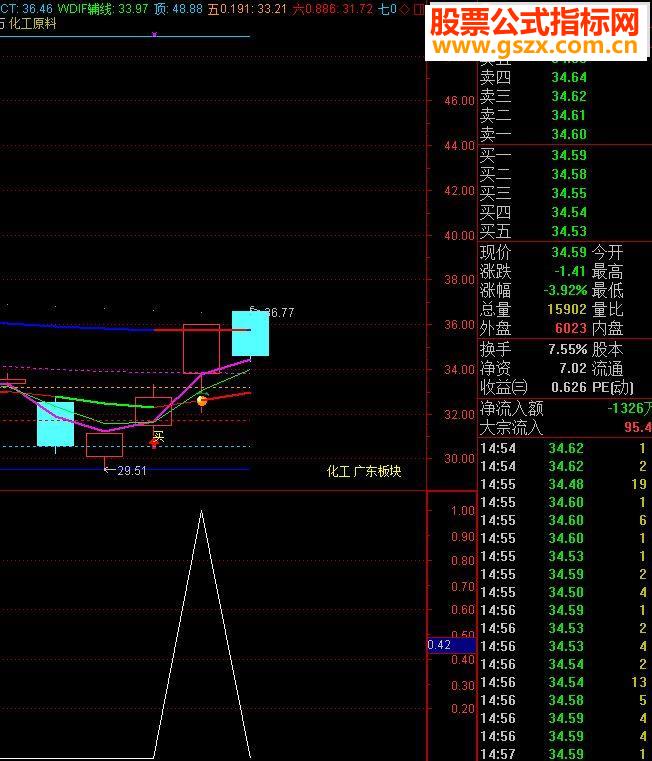The width and height of the screenshot is (652, 761).
Task: Select tick row 14:55 34.53 volume 1
Action: point(563,556)
